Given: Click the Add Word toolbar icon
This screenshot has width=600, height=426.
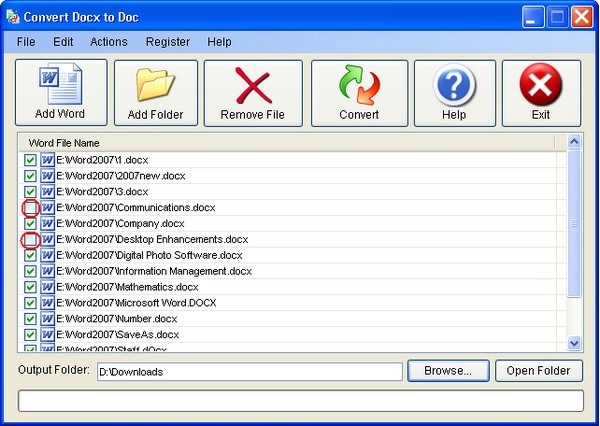Looking at the screenshot, I should coord(60,84).
